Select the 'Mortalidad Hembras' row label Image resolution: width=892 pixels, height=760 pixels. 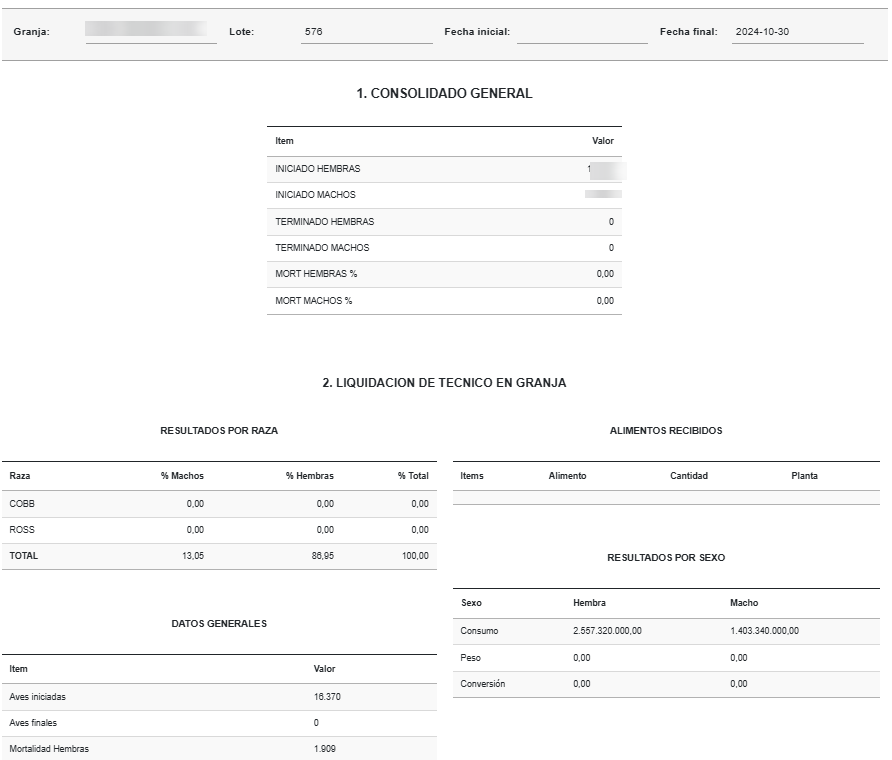[49, 749]
